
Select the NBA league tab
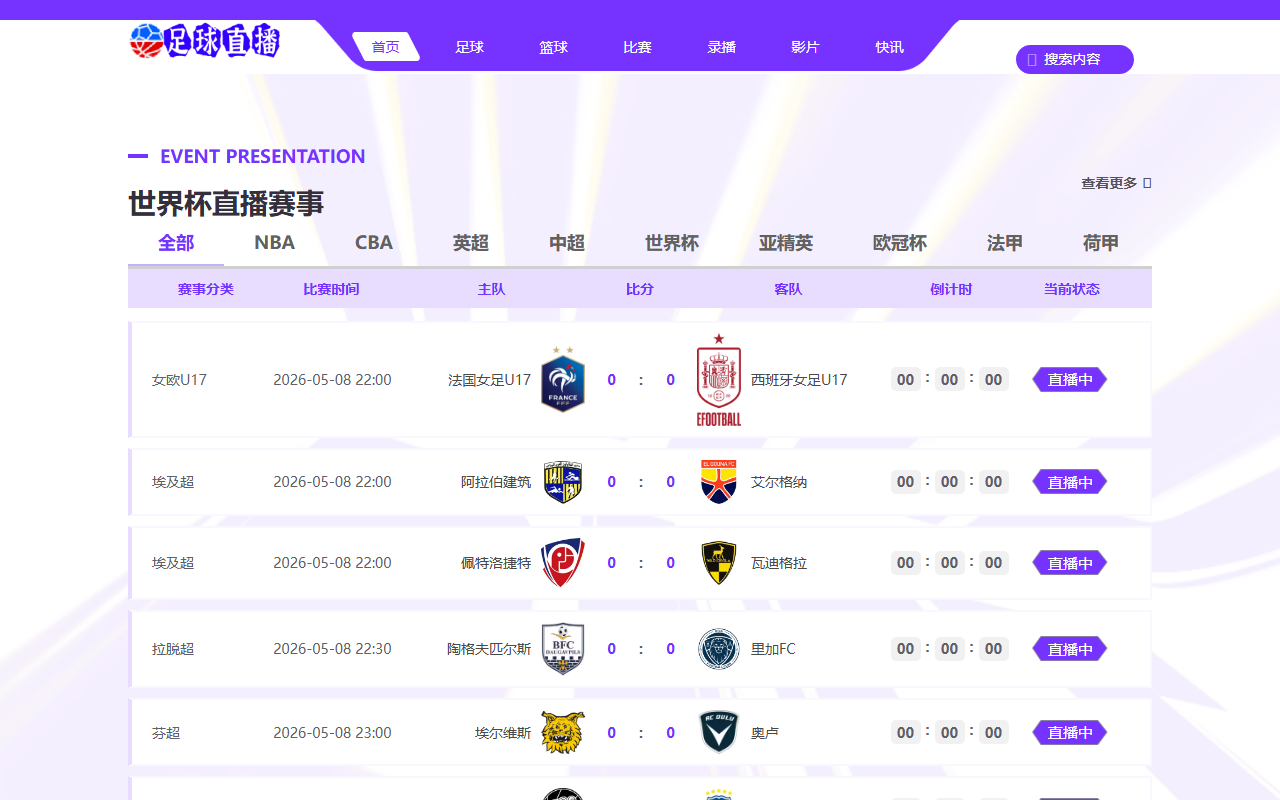tap(275, 243)
